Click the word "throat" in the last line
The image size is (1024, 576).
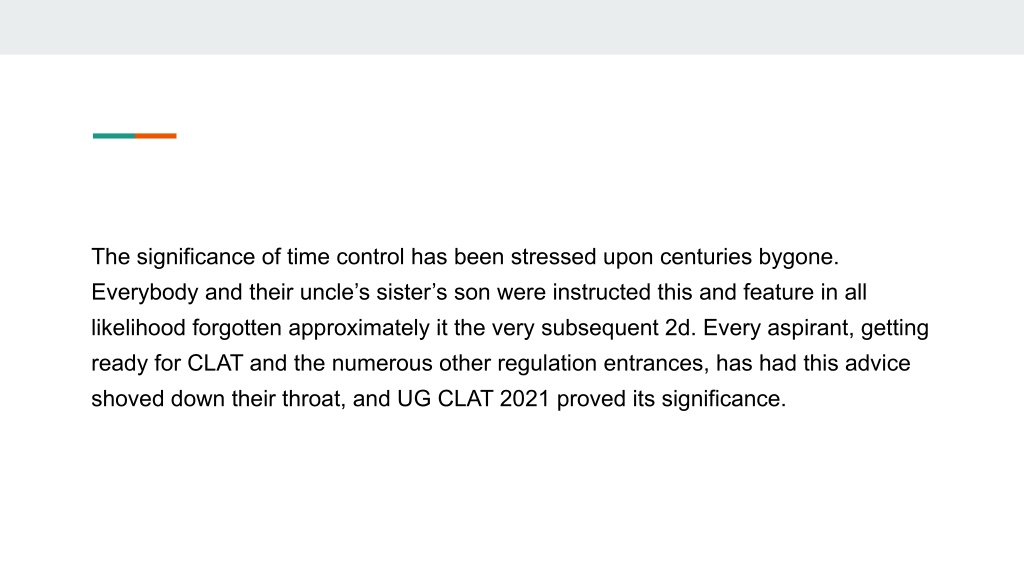click(312, 399)
